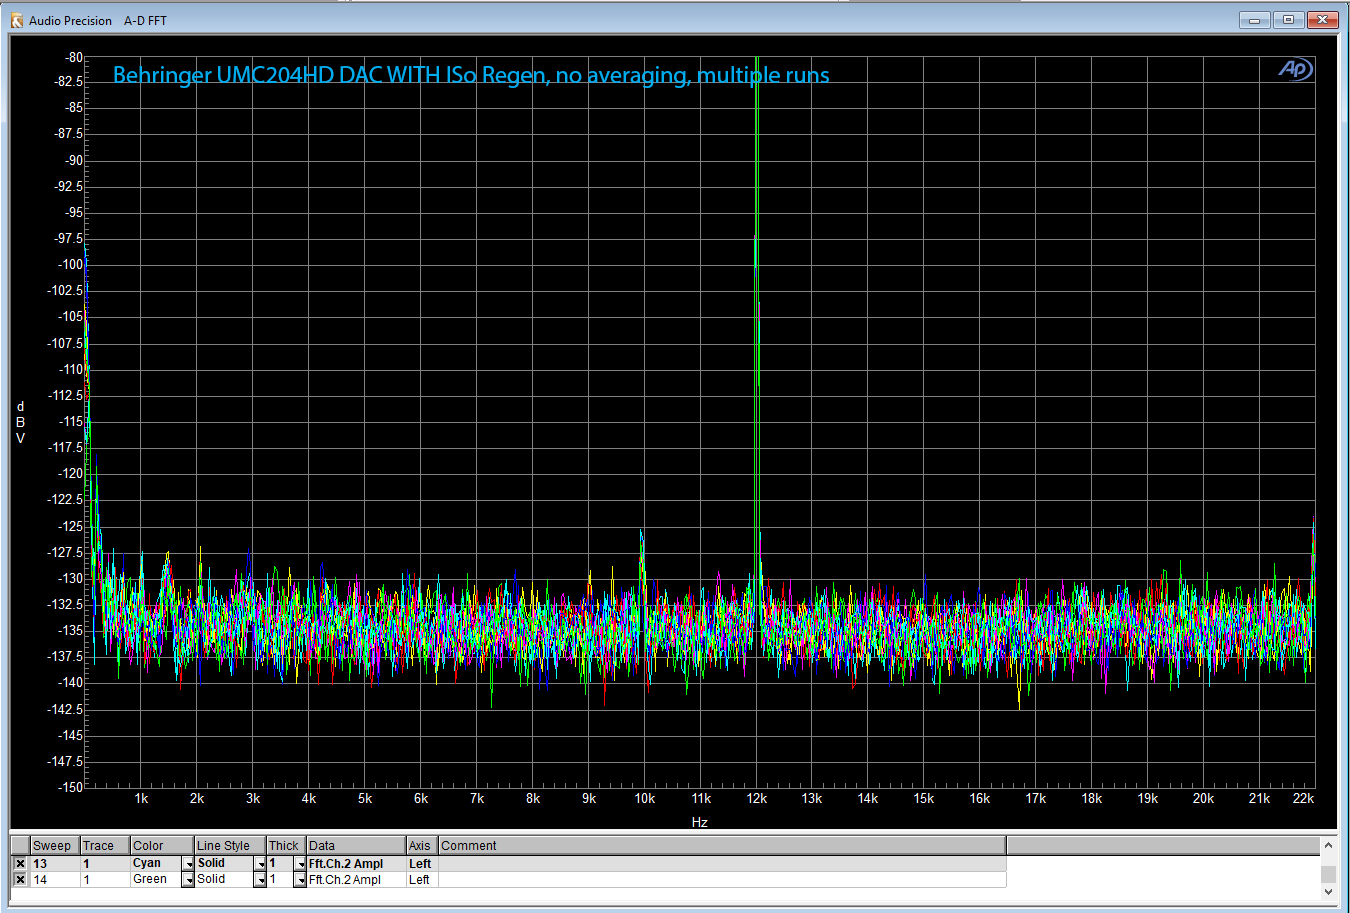This screenshot has height=913, width=1350.
Task: Click the Left axis cell for sweep 14
Action: point(422,880)
